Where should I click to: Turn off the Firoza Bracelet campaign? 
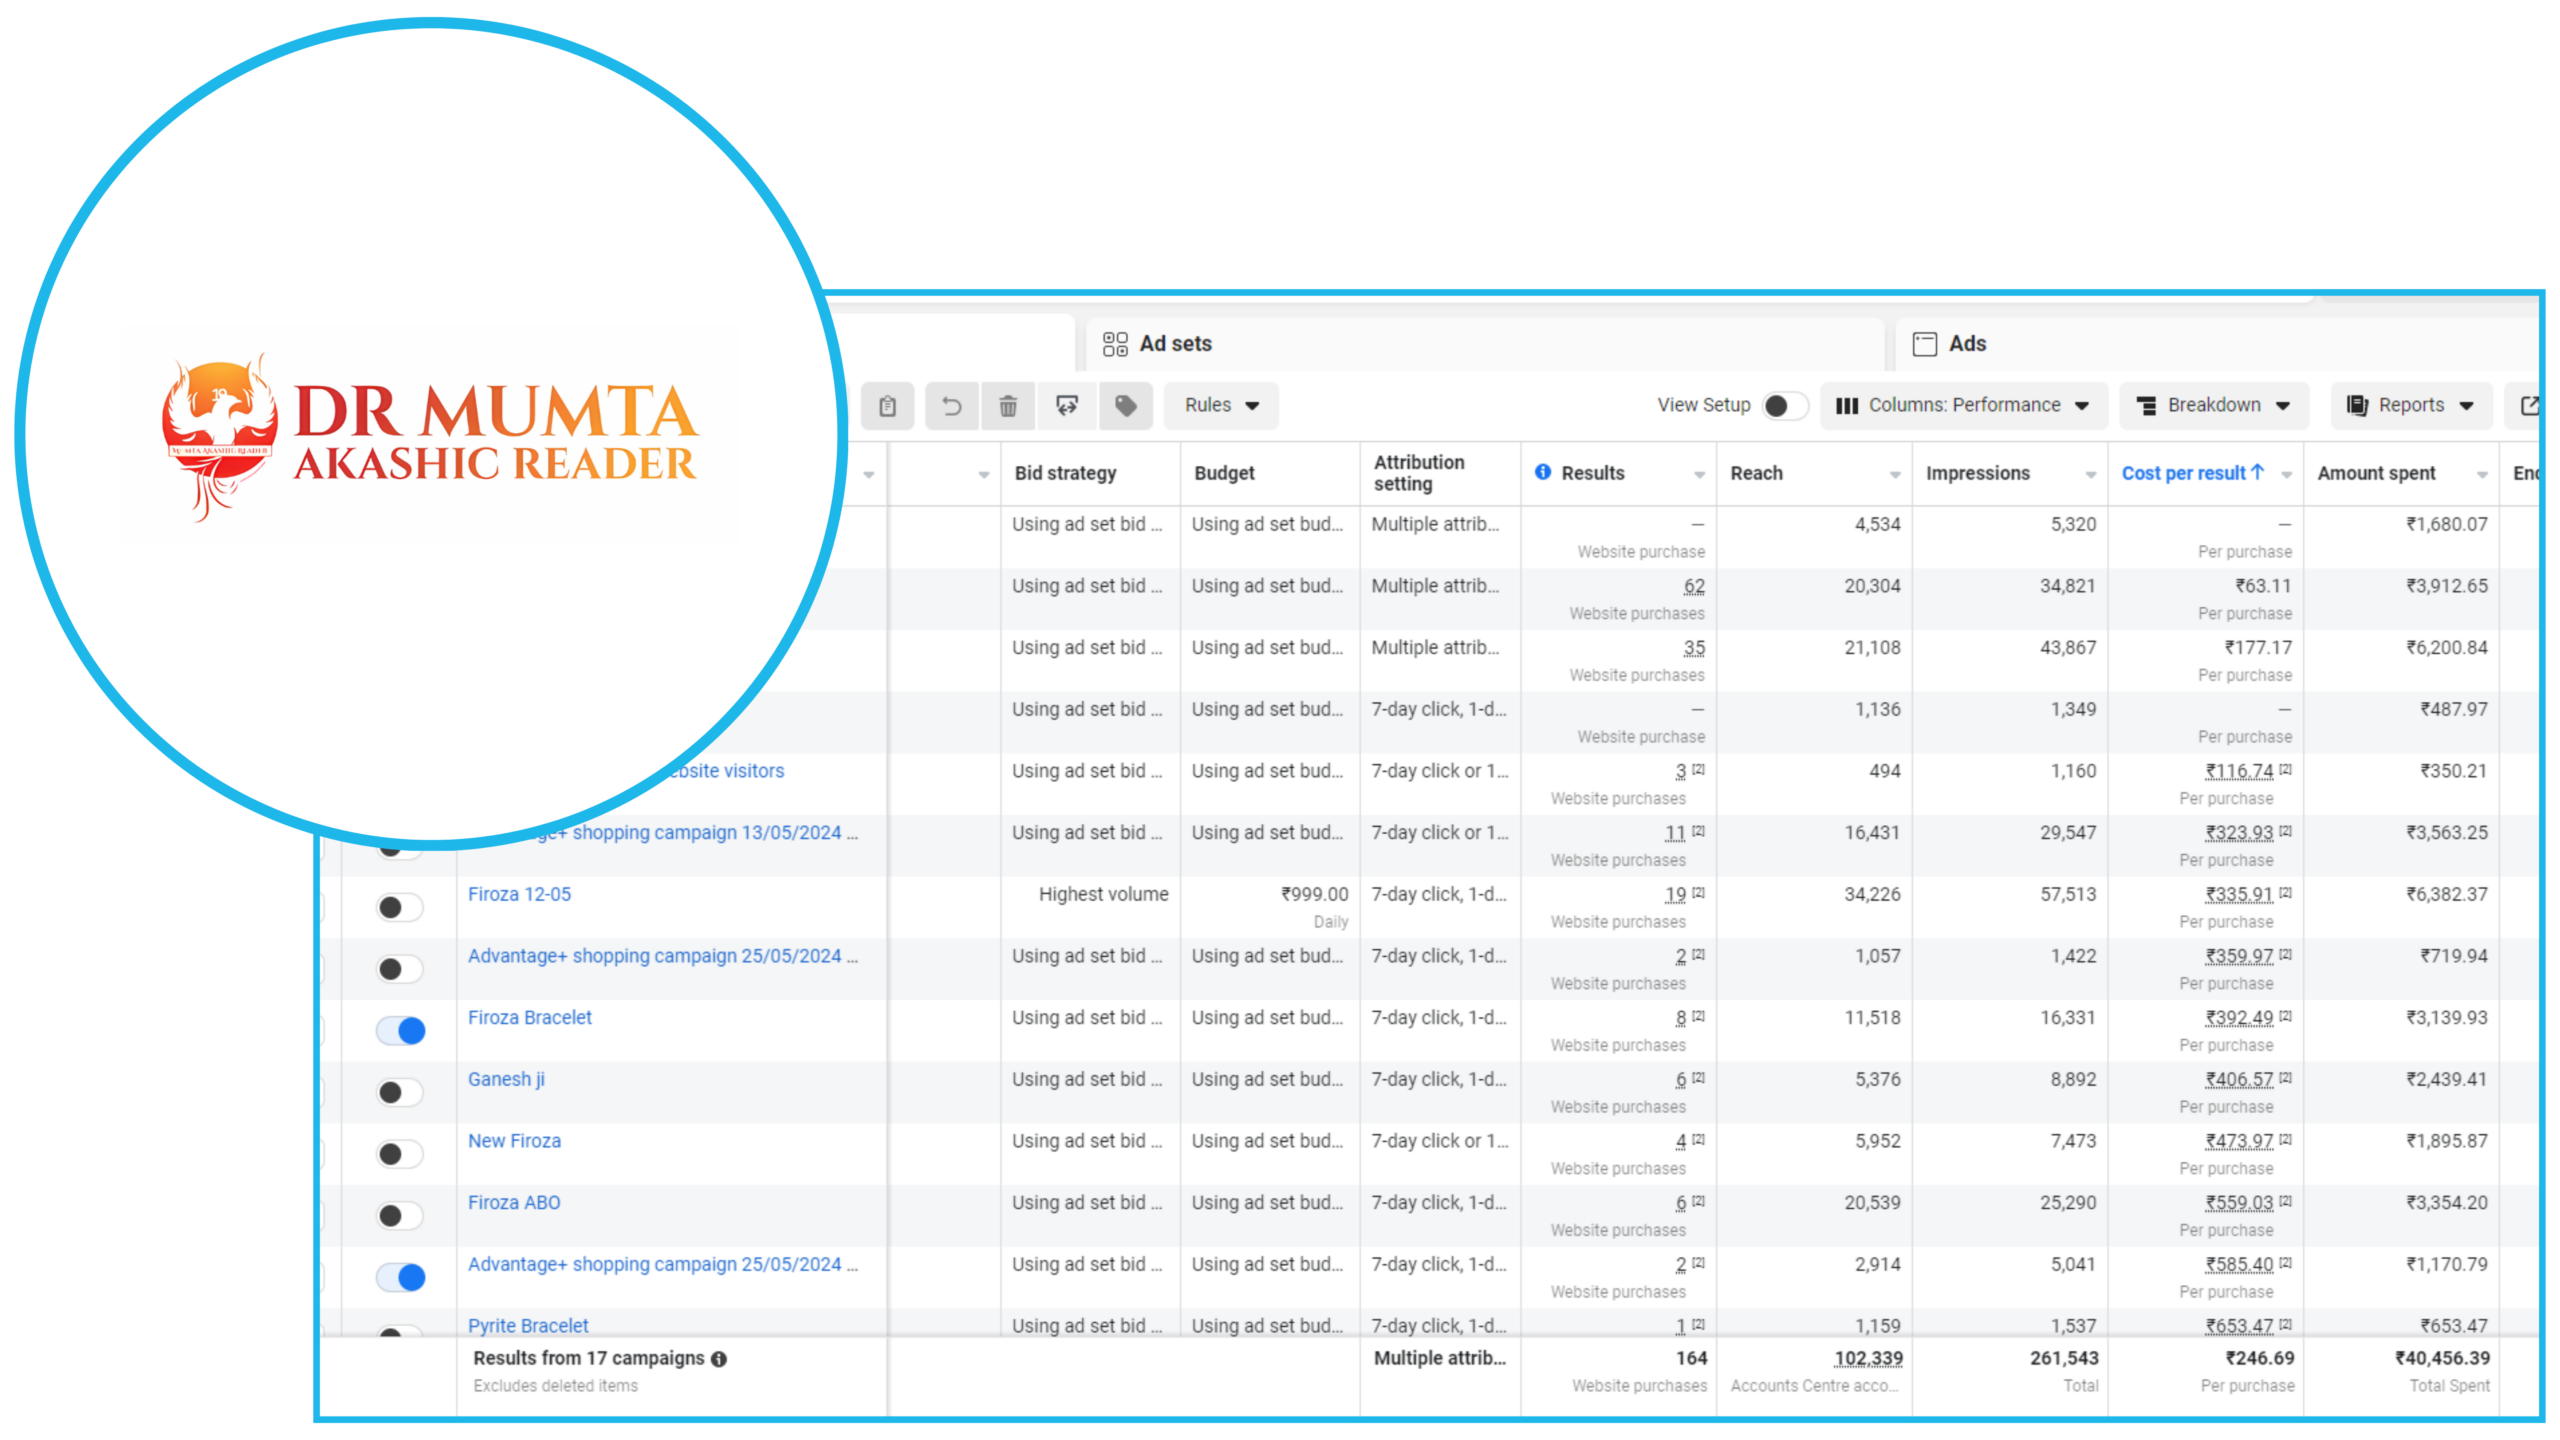point(401,1031)
